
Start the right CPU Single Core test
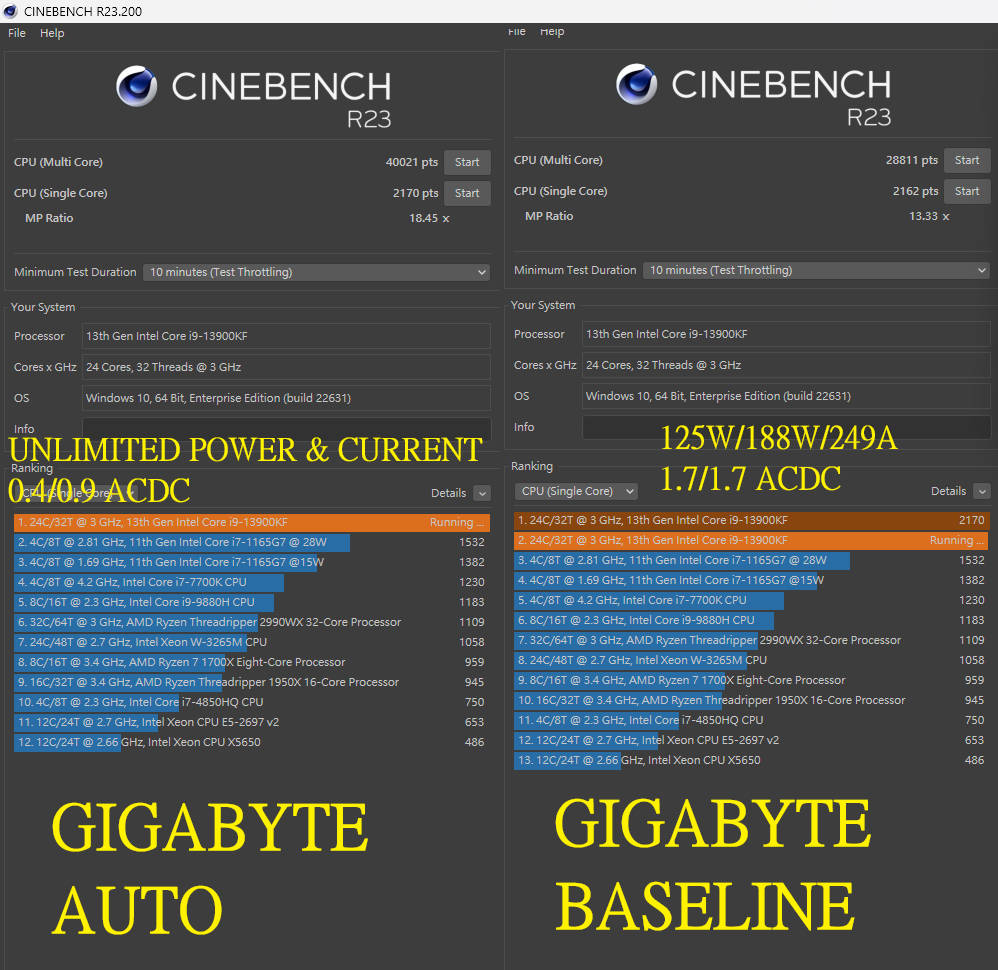click(x=966, y=191)
